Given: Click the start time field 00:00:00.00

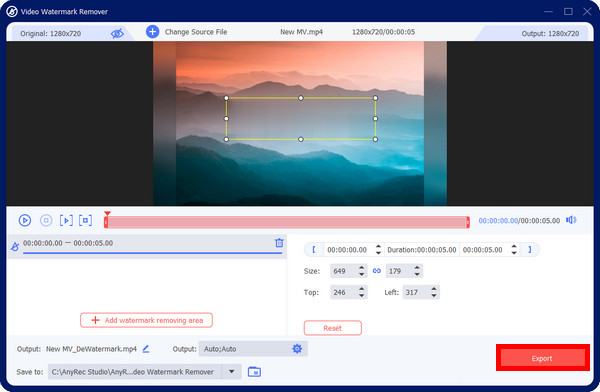Looking at the screenshot, I should (347, 250).
